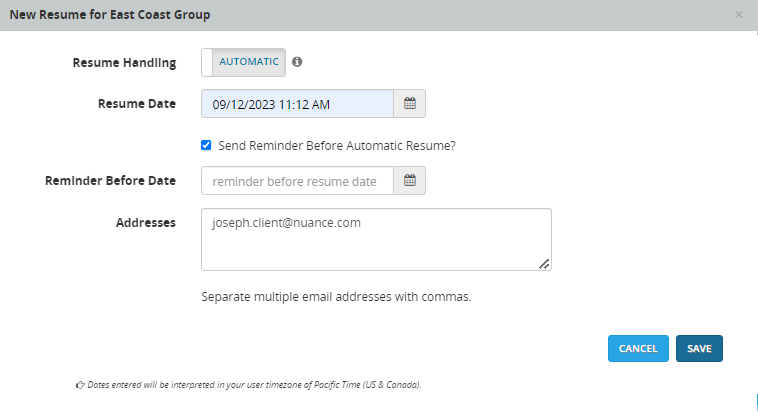This screenshot has height=412, width=758.
Task: Click the info icon beside Resume Handling
Action: pos(297,62)
